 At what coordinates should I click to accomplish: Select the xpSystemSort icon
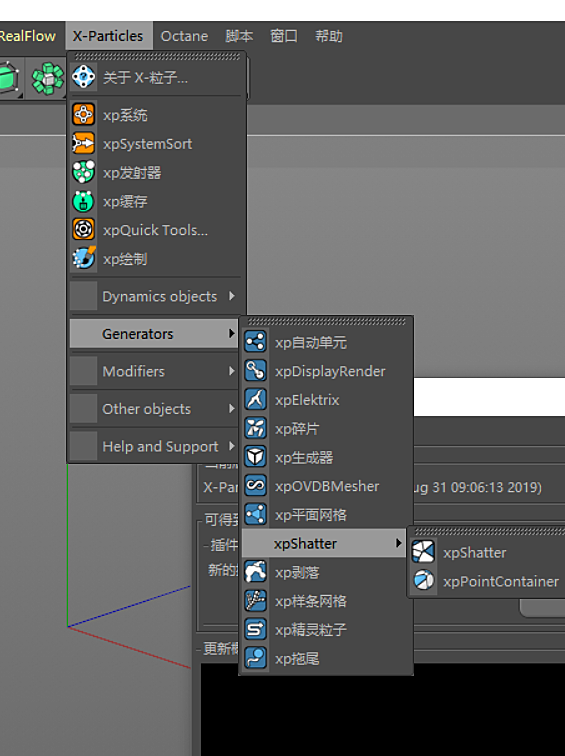click(83, 143)
